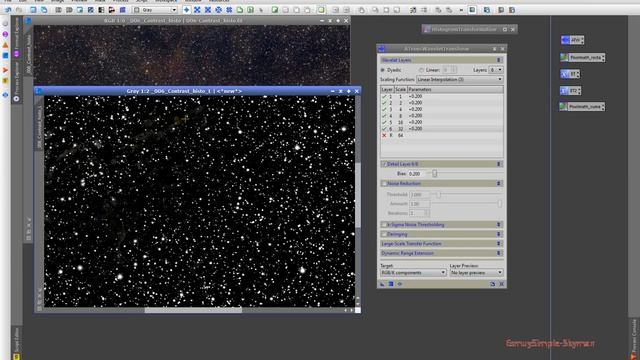Screen dimensions: 640x360
Task: Expand the Deringing section
Action: tap(498, 234)
